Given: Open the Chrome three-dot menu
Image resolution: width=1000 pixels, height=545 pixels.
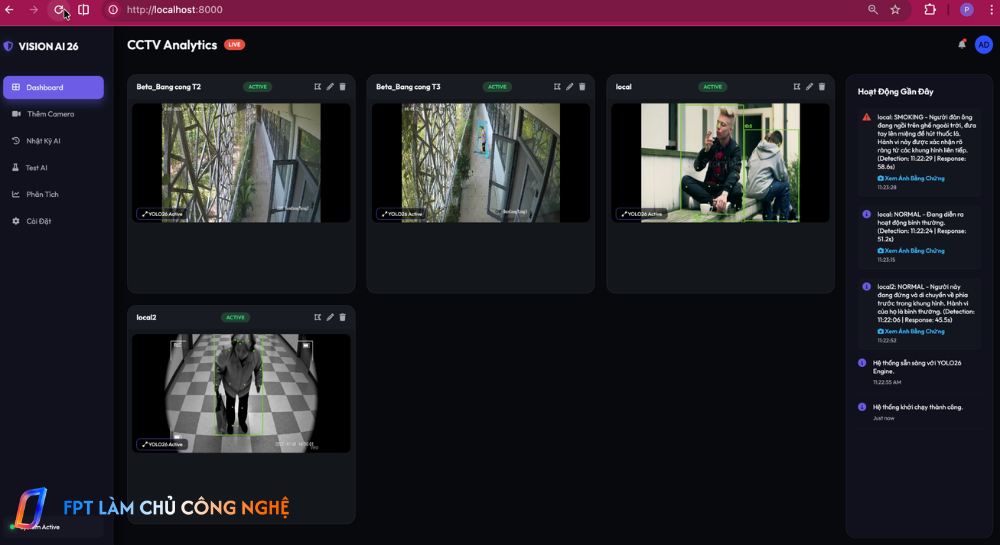Looking at the screenshot, I should pyautogui.click(x=988, y=10).
